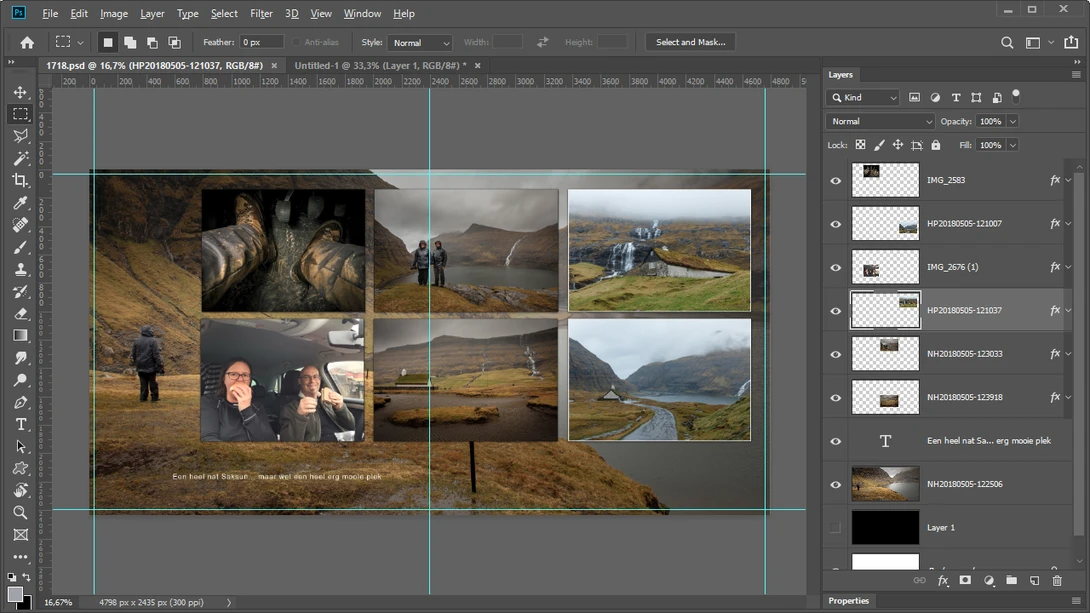The width and height of the screenshot is (1090, 613).
Task: Choose the Horizontal Type tool
Action: pos(20,424)
